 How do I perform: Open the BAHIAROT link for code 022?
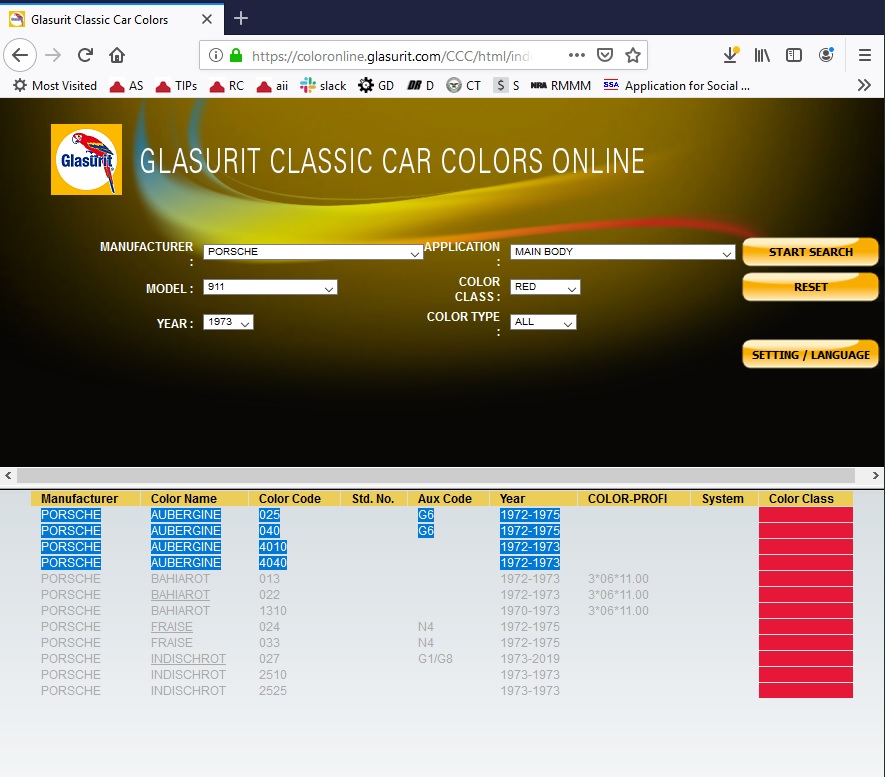[180, 595]
